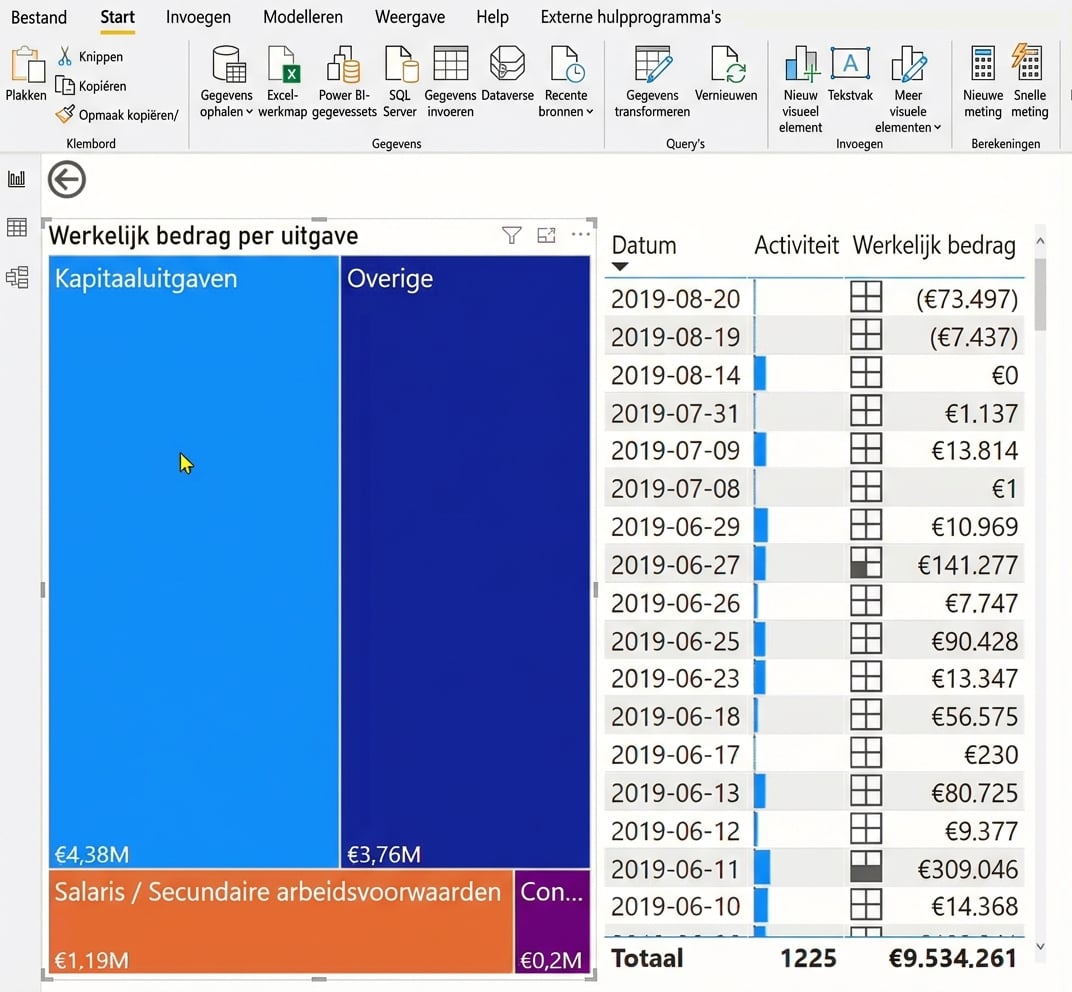1072x992 pixels.
Task: Select the Rapport view icon
Action: (x=16, y=179)
